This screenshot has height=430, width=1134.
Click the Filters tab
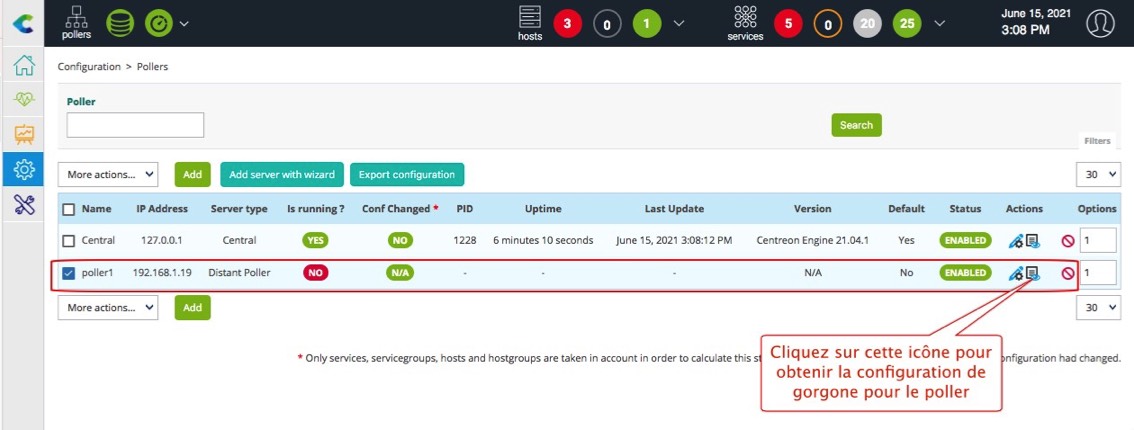coord(1096,142)
